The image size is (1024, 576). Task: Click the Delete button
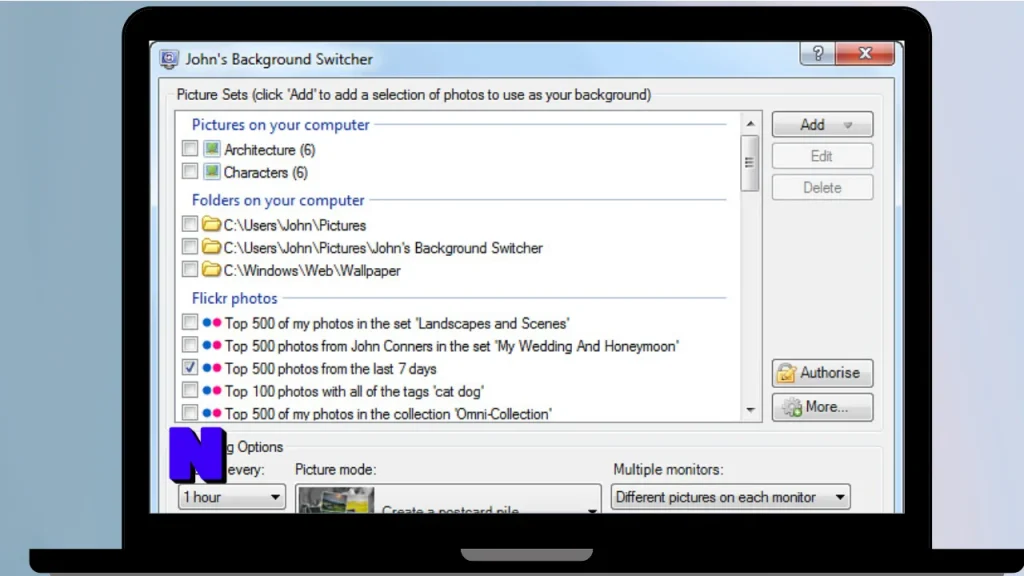(x=822, y=187)
